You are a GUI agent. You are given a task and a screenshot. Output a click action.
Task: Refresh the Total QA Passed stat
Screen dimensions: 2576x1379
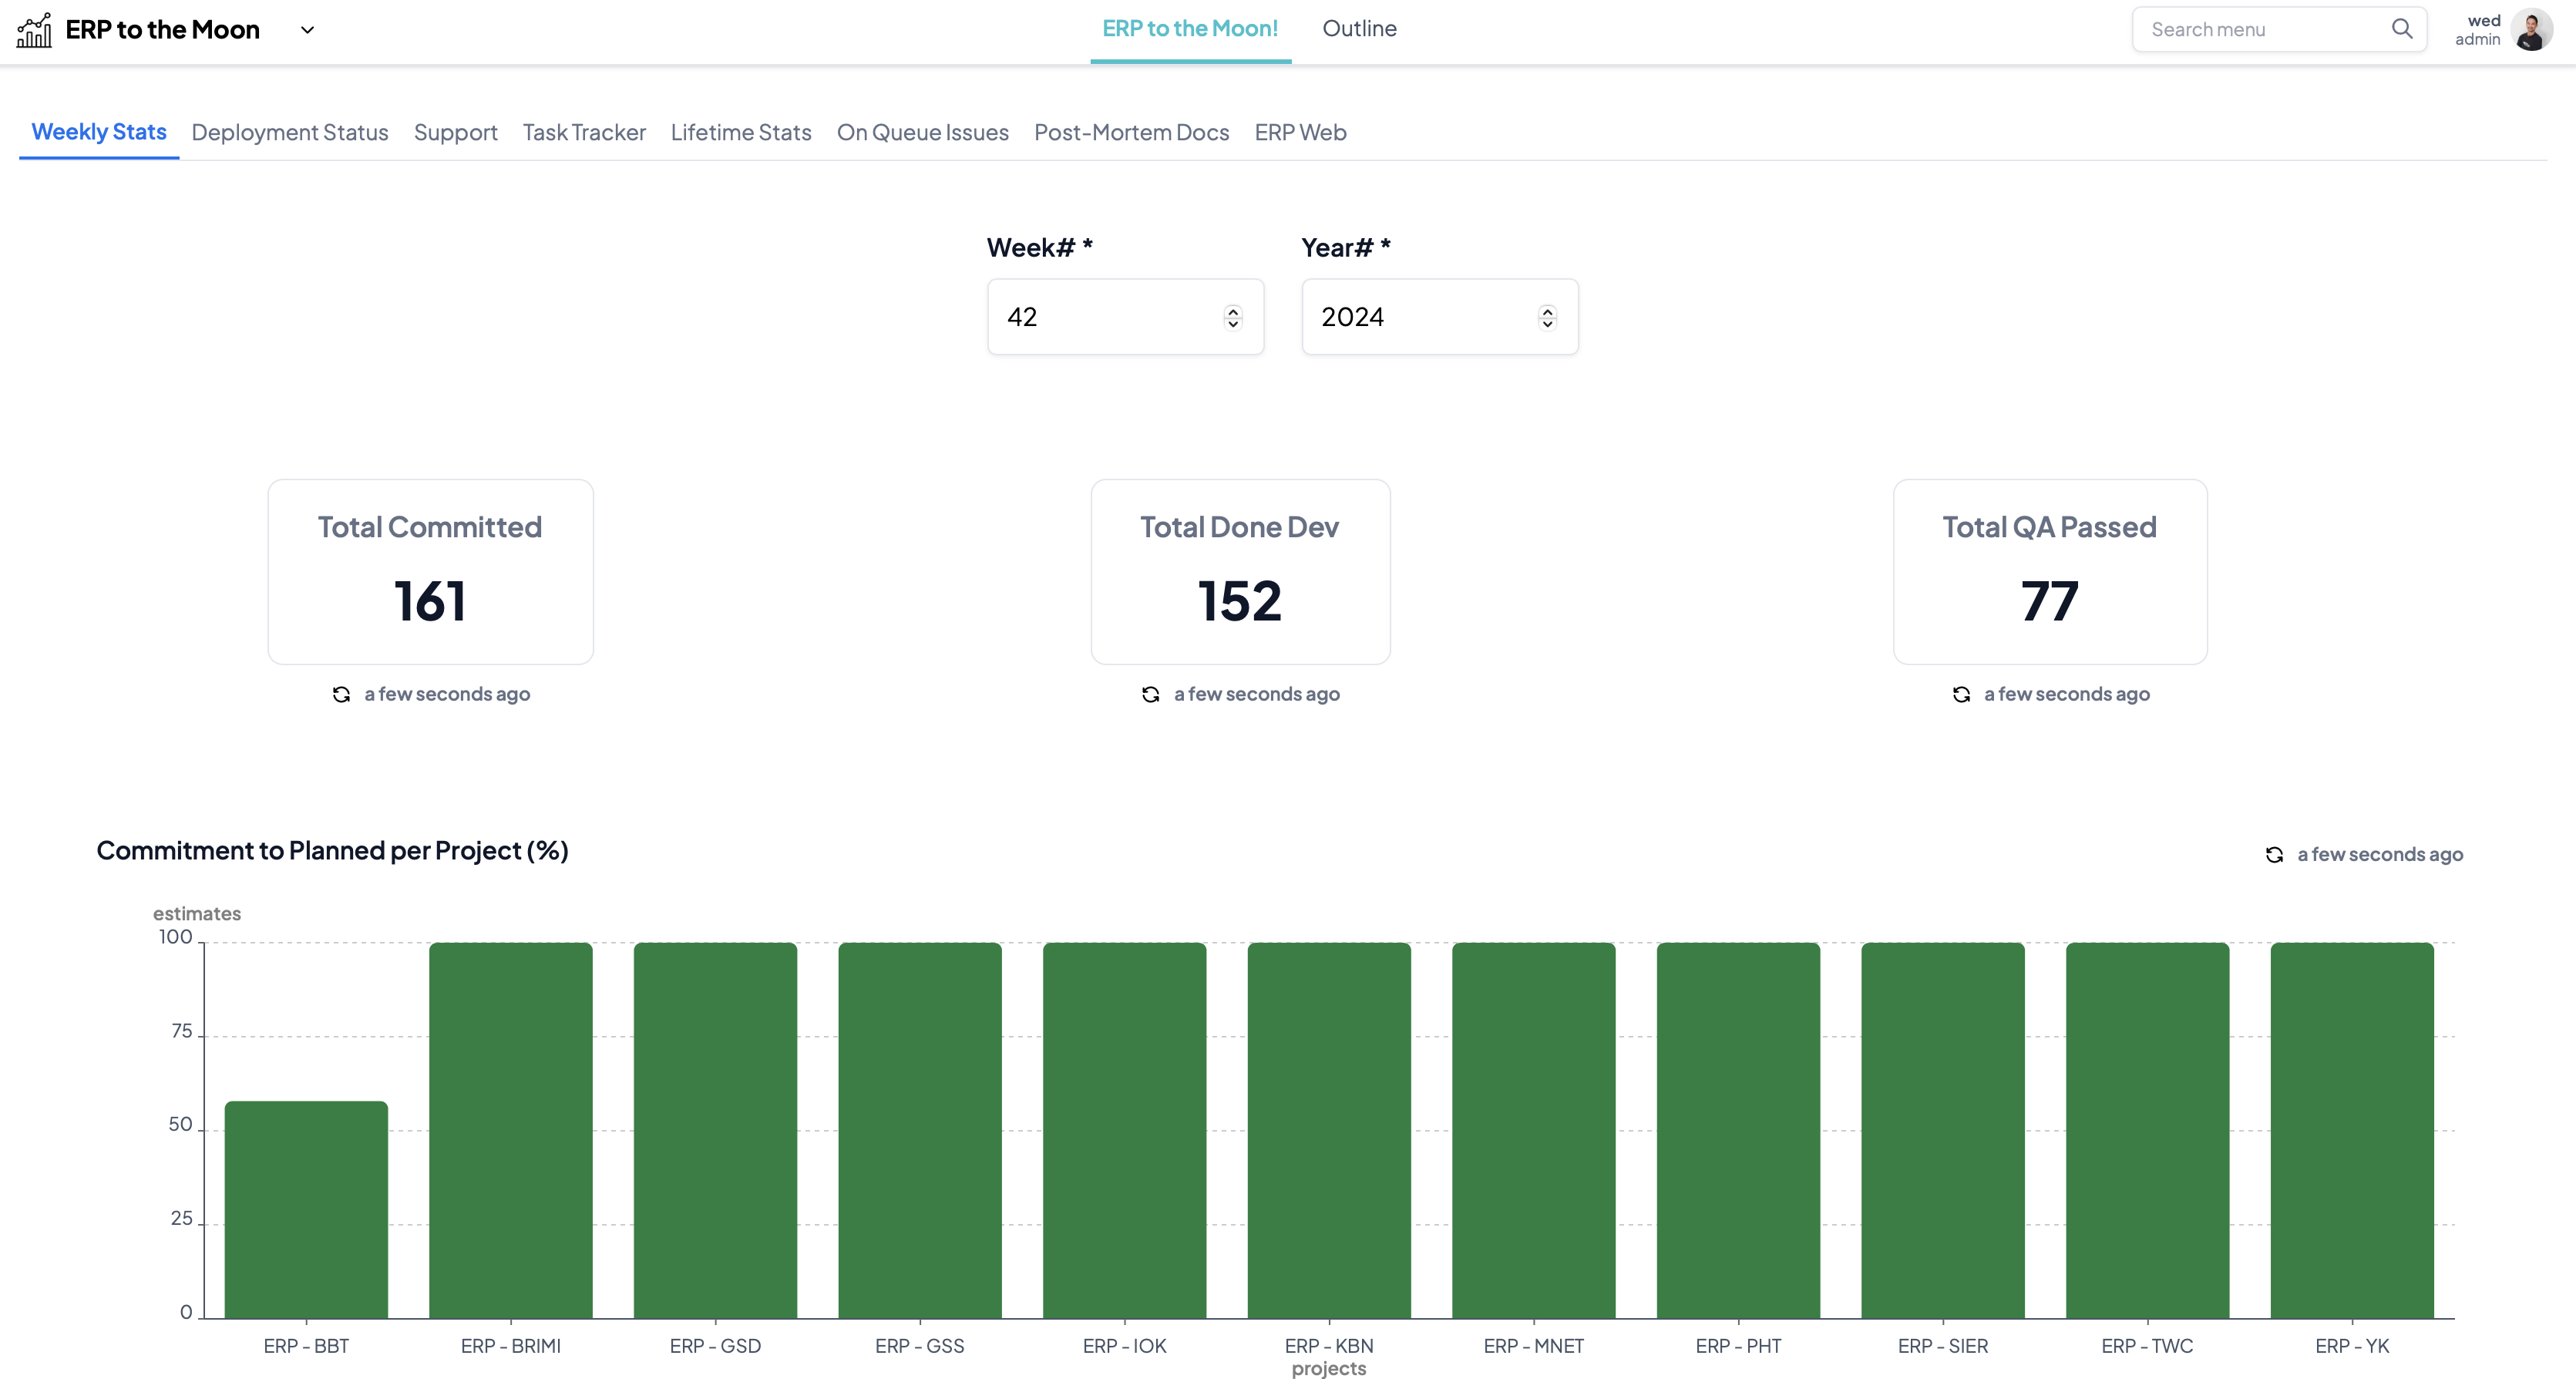(1961, 693)
